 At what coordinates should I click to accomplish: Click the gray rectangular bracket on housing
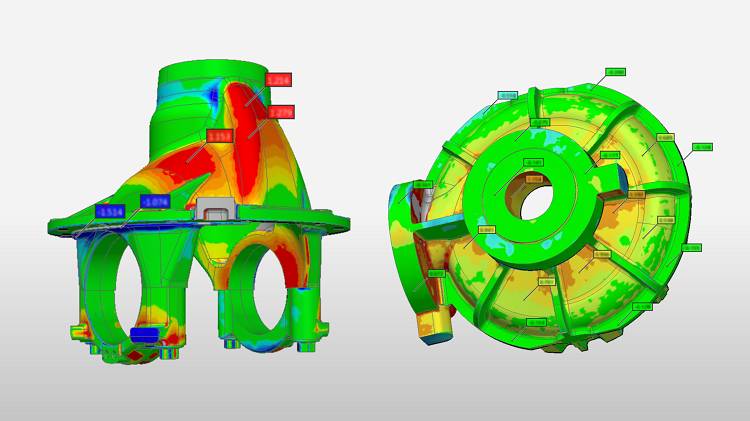pos(217,208)
